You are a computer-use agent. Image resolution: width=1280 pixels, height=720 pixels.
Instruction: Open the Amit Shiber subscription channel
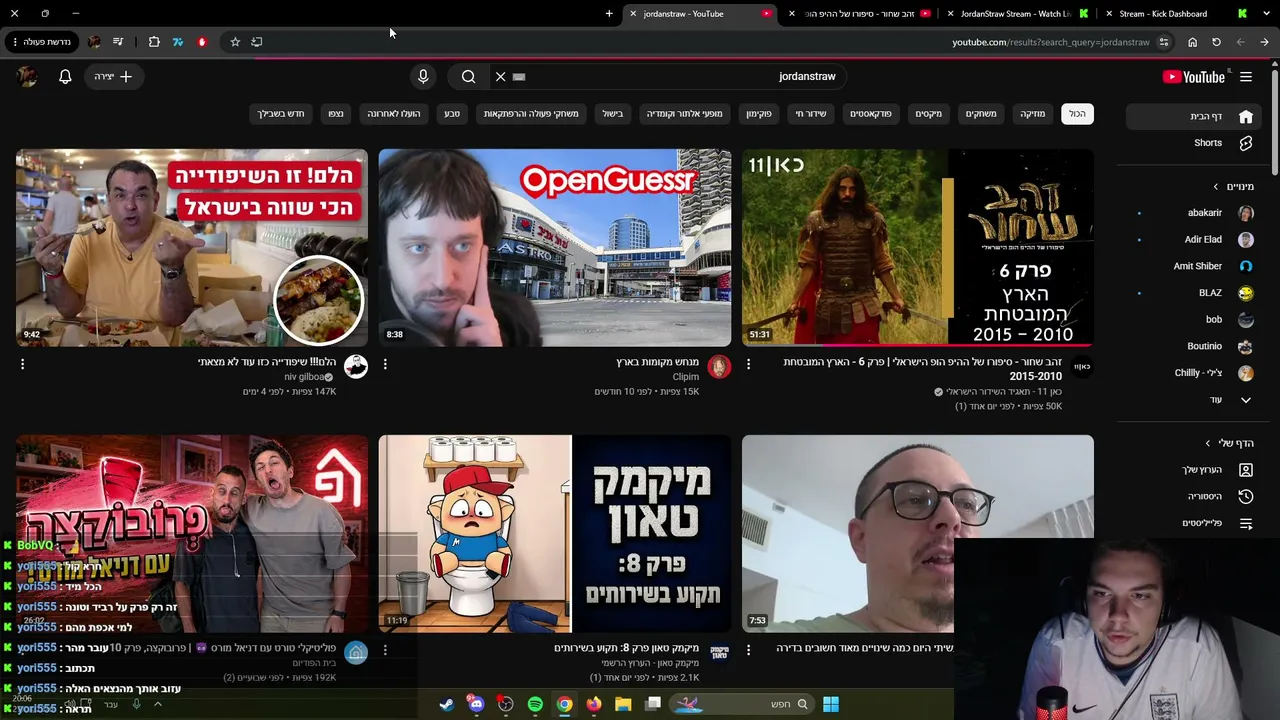tap(1194, 266)
